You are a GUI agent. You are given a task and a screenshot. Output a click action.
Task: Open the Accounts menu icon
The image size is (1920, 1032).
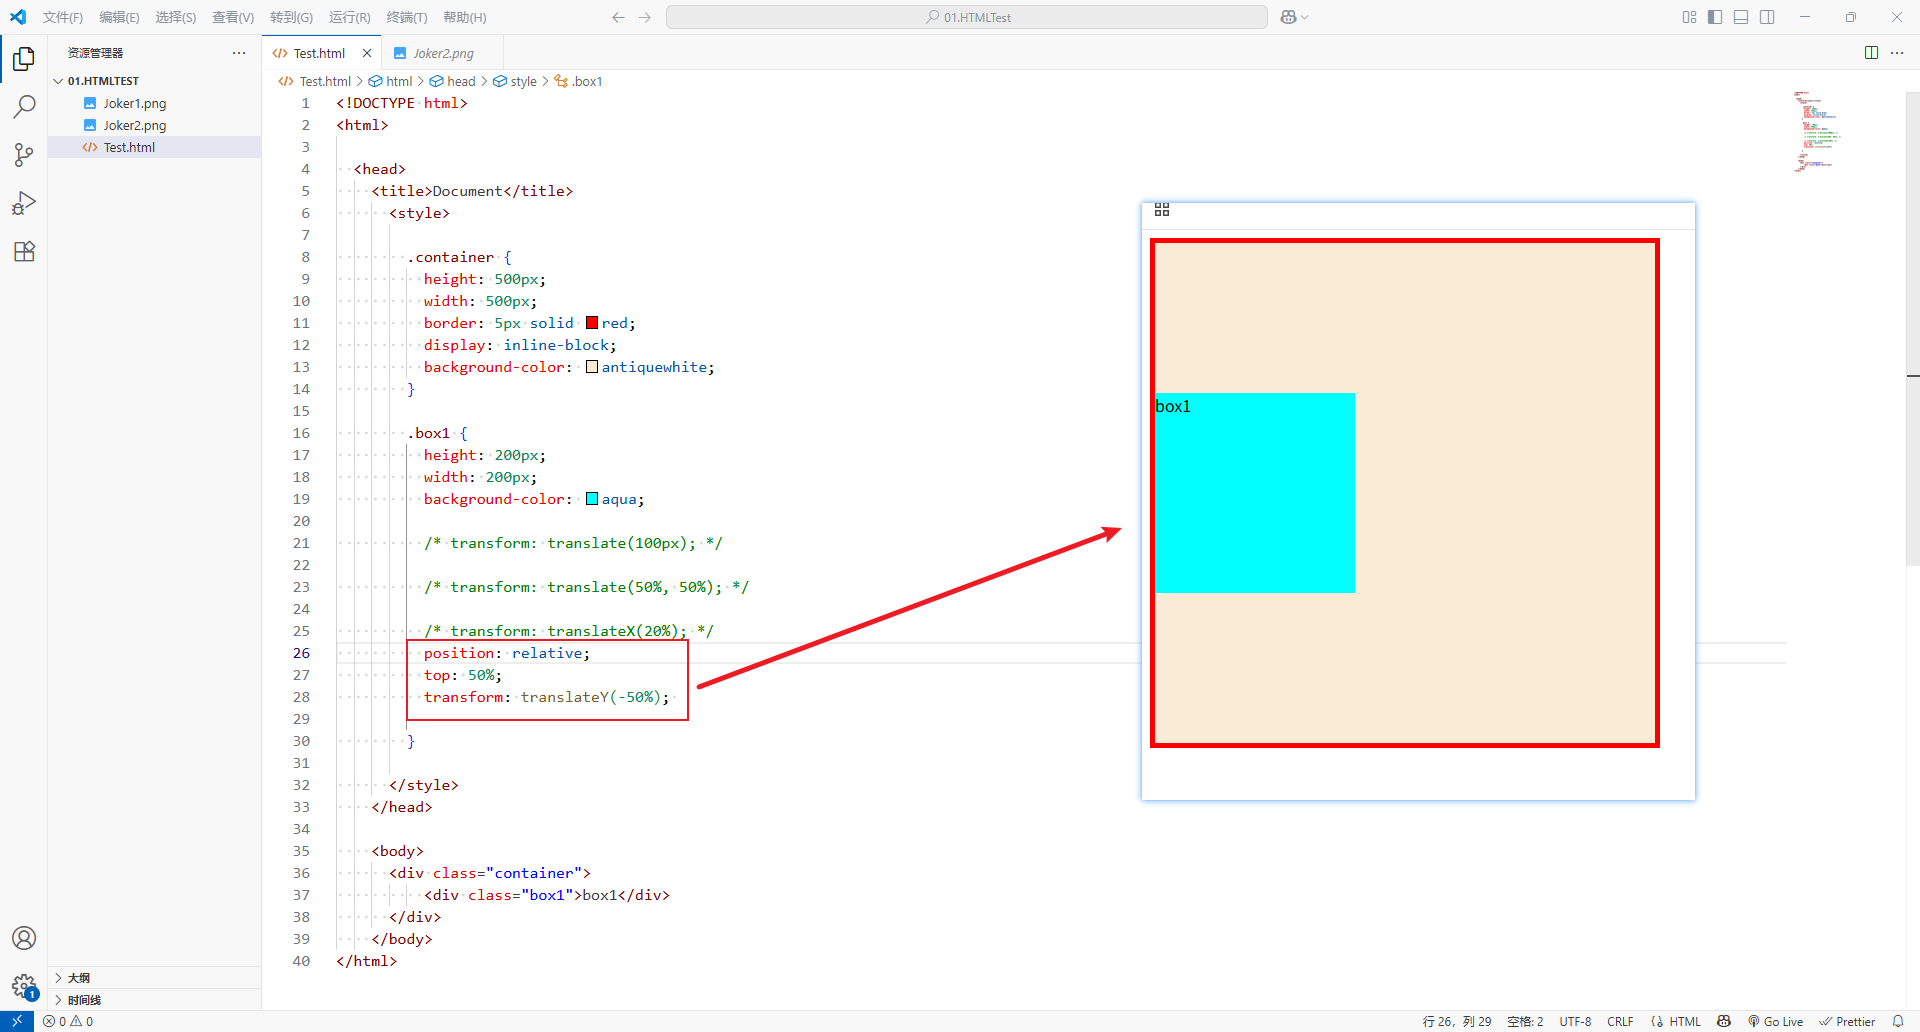click(x=24, y=938)
